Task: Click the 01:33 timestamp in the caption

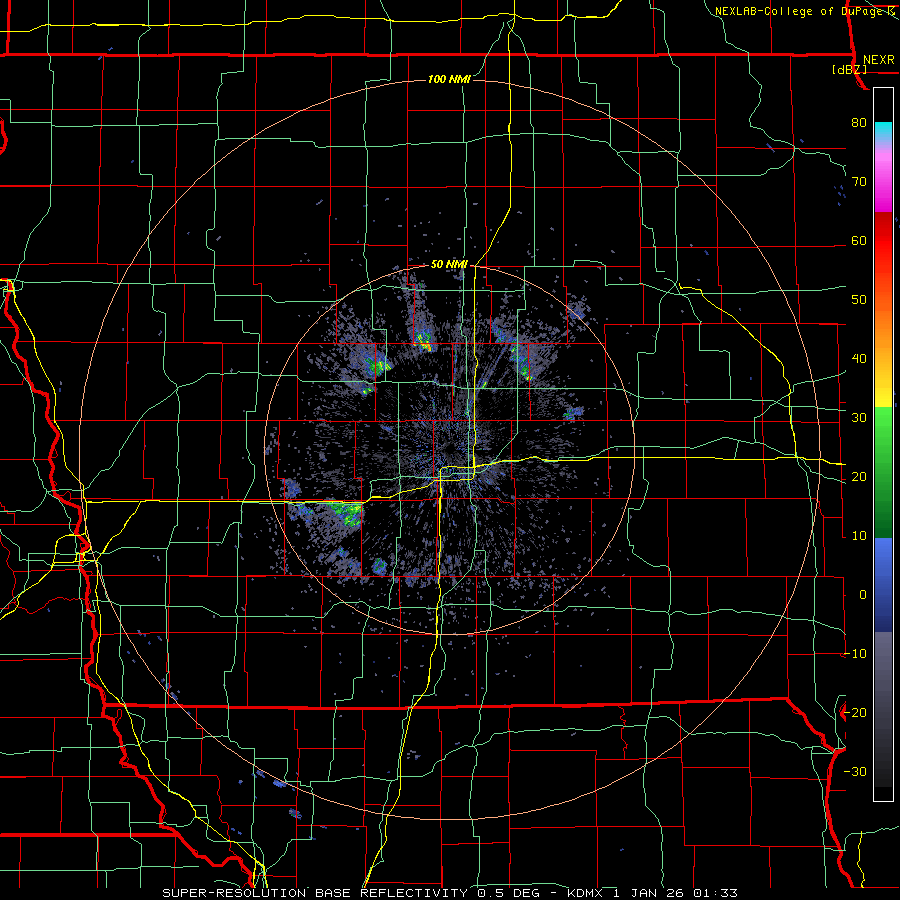Action: click(x=715, y=893)
